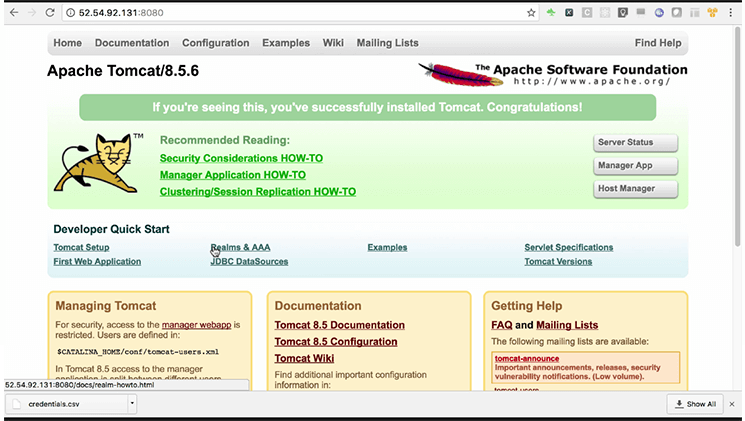Open the tomcat-announce mailing list link
This screenshot has height=421, width=745.
(527, 359)
